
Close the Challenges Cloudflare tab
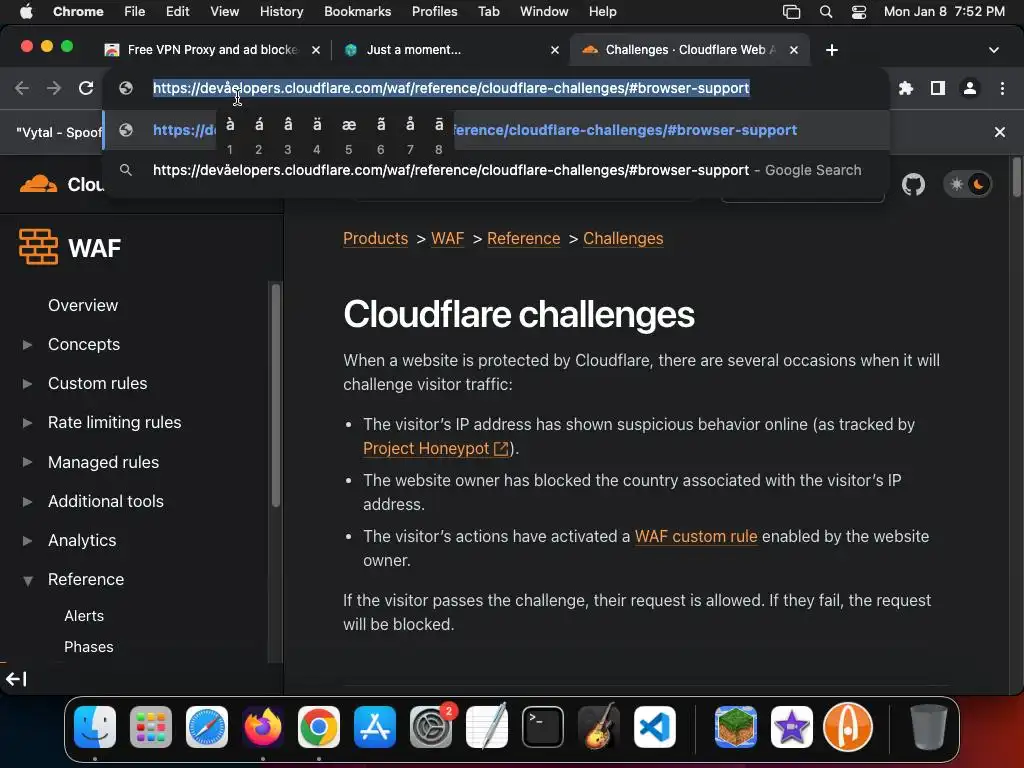pyautogui.click(x=793, y=50)
